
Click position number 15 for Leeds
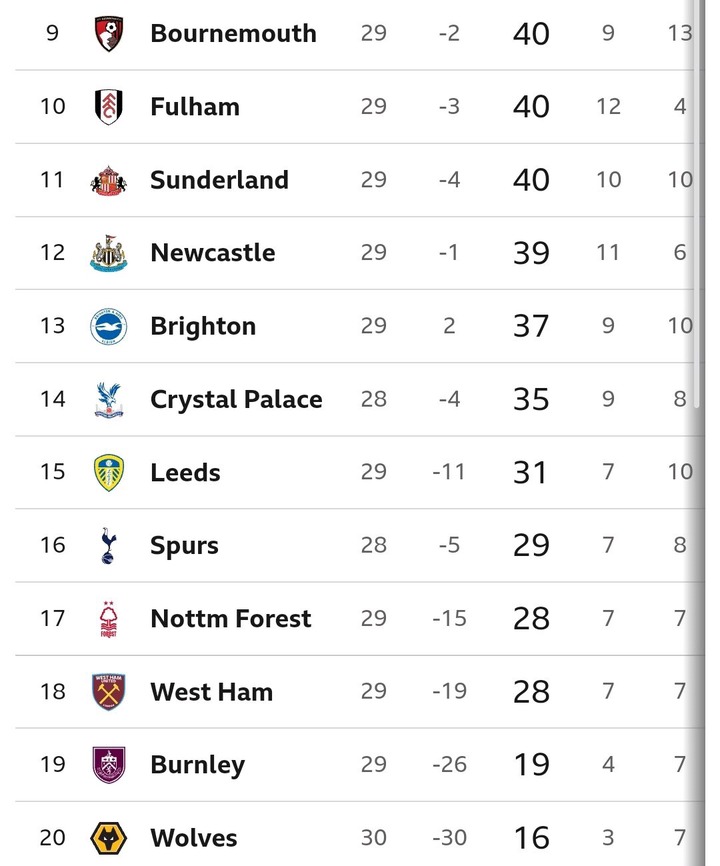pos(52,472)
